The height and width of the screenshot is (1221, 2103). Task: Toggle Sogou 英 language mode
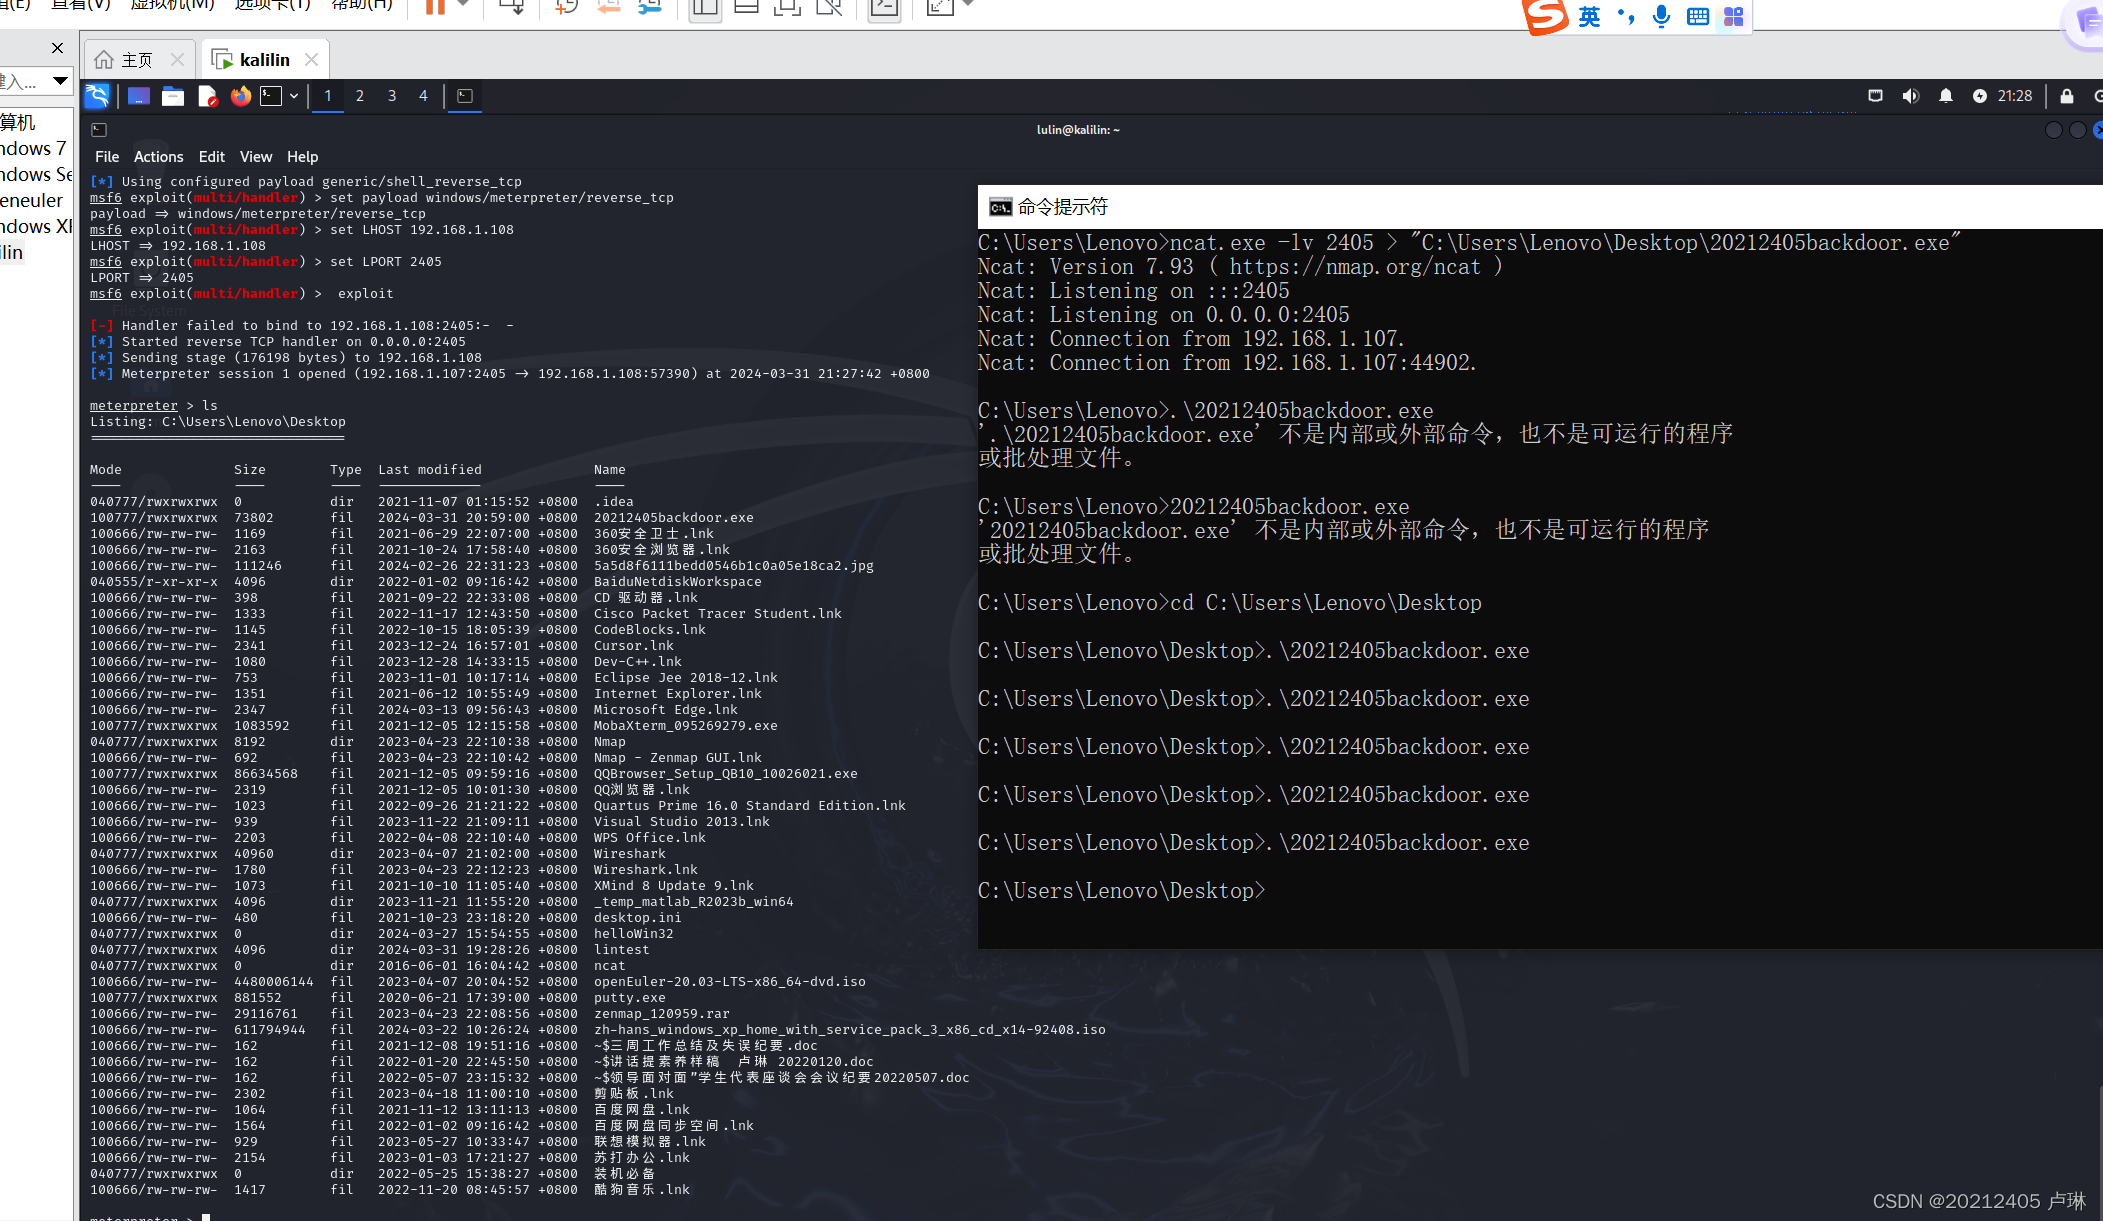[x=1590, y=16]
